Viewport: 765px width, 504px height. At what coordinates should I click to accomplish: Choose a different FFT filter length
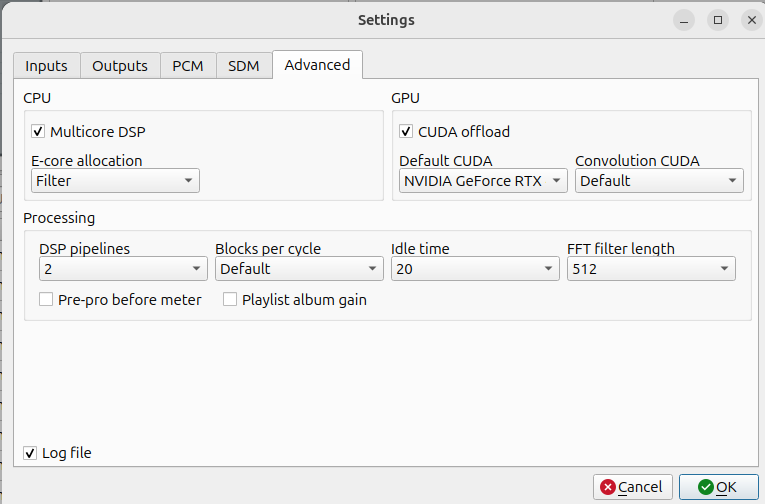click(x=651, y=269)
